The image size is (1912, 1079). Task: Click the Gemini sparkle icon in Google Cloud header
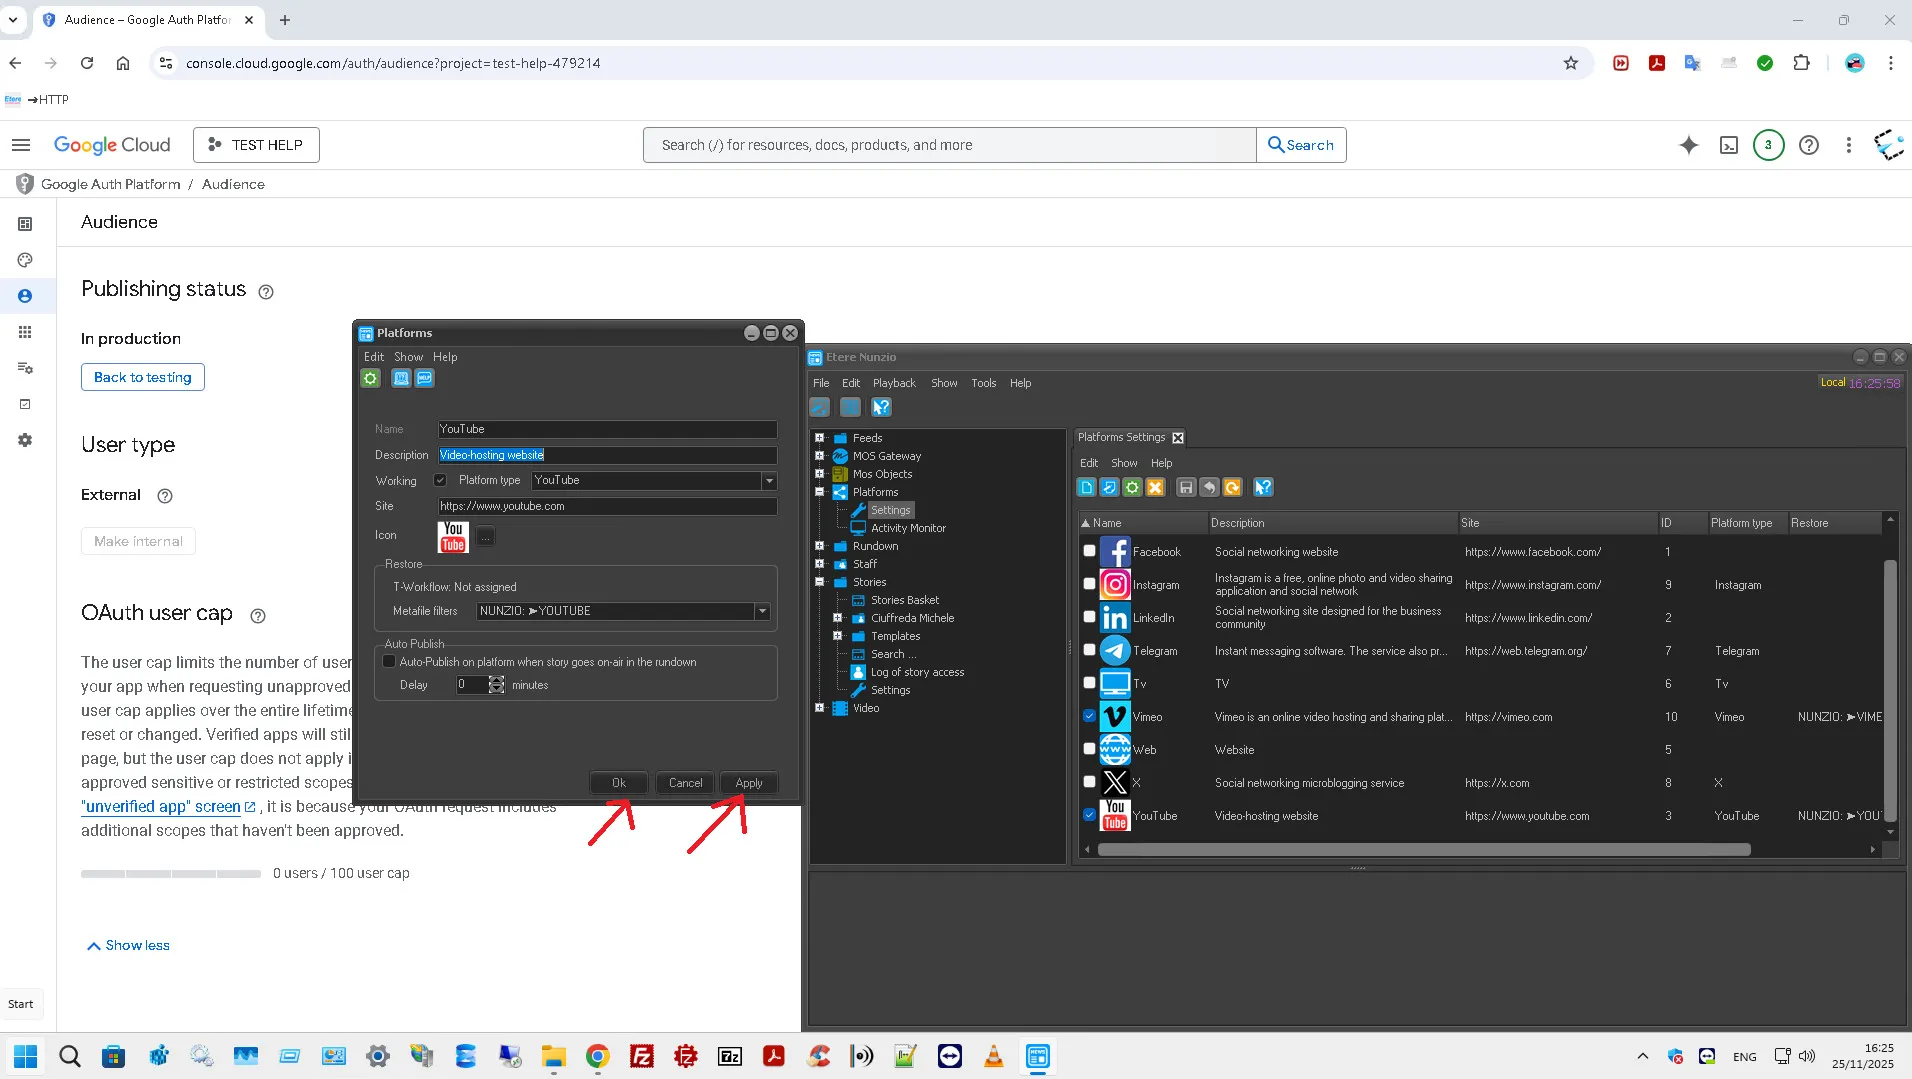[x=1688, y=145]
